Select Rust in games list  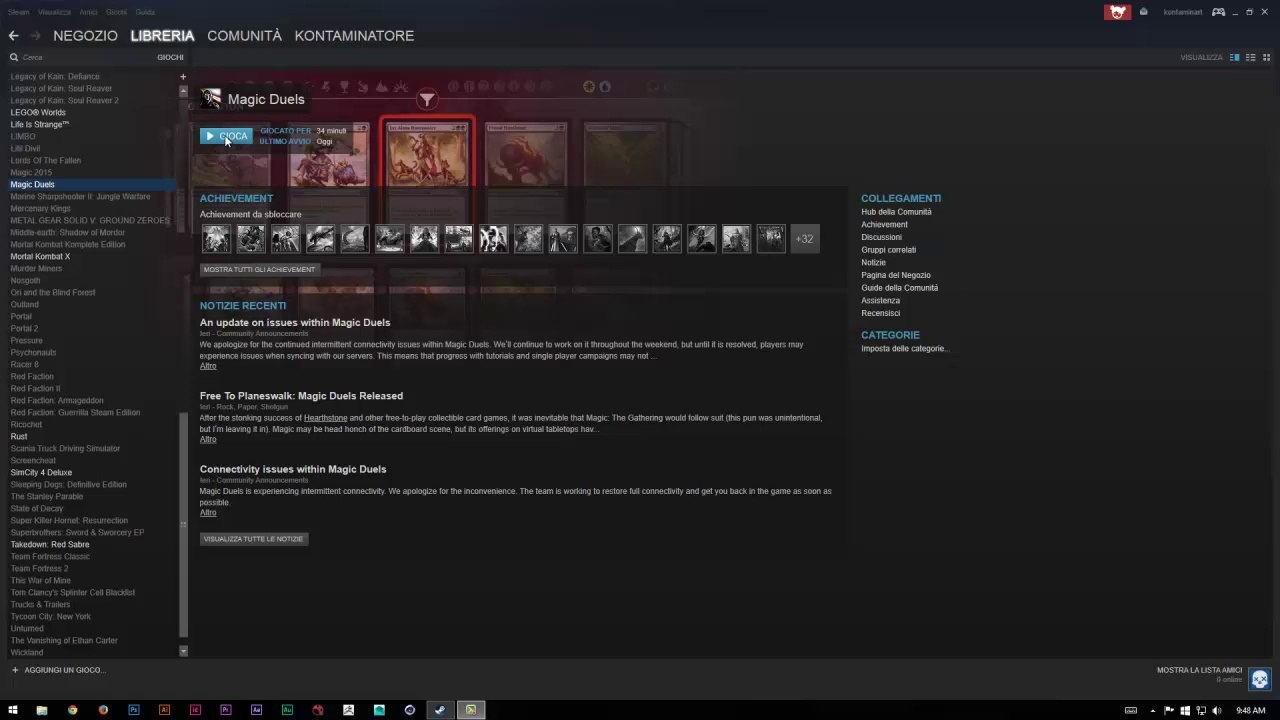point(19,437)
